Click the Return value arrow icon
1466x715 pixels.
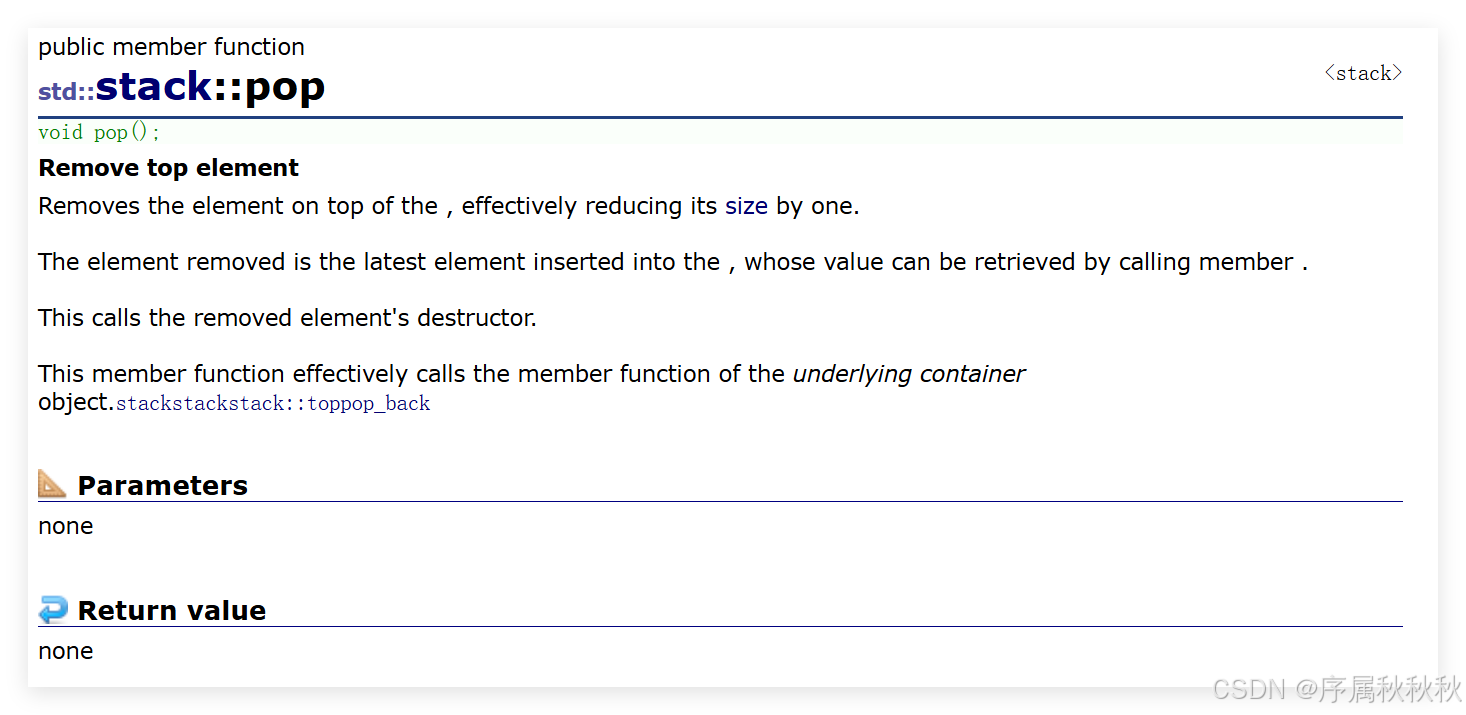pyautogui.click(x=52, y=609)
